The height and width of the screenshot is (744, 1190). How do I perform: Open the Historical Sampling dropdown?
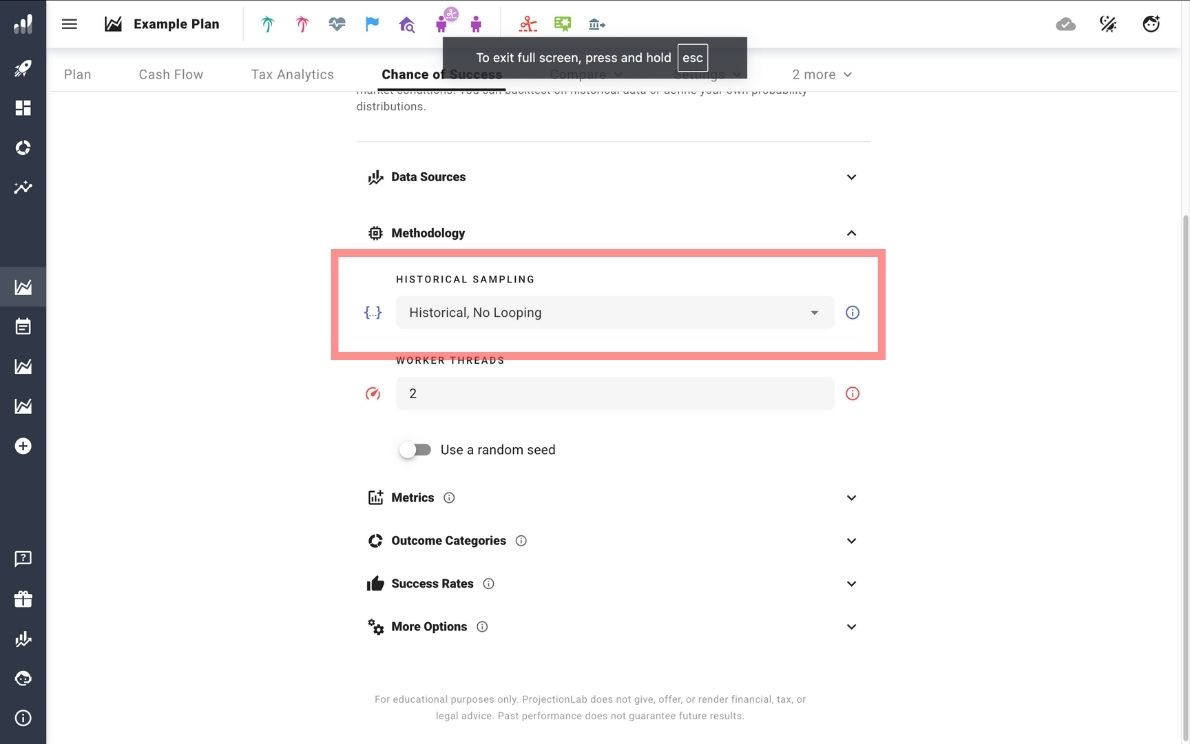pyautogui.click(x=614, y=313)
